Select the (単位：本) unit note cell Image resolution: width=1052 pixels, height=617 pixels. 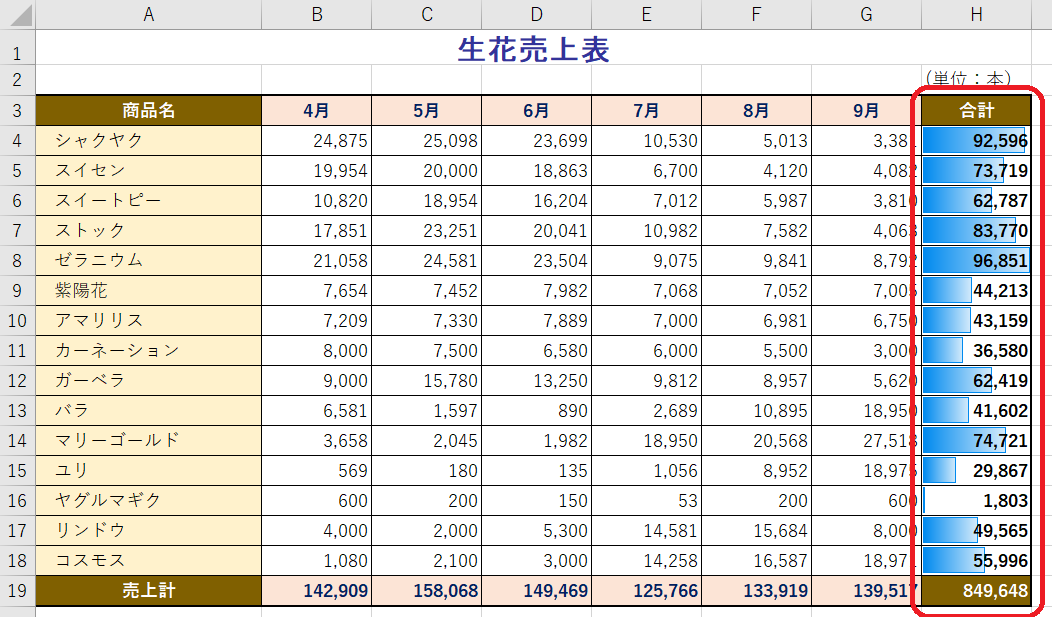tap(968, 78)
